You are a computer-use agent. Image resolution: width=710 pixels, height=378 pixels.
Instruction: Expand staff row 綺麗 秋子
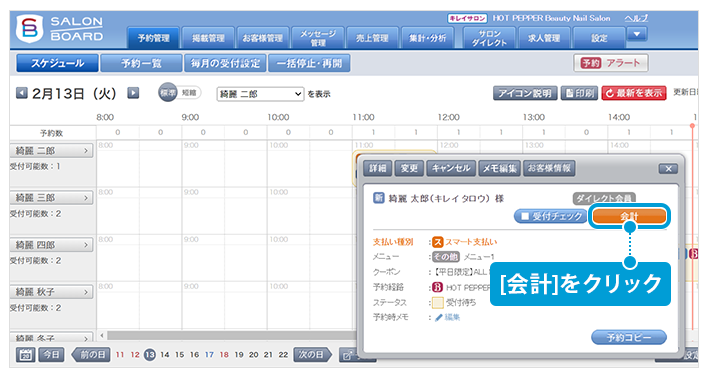[x=51, y=292]
